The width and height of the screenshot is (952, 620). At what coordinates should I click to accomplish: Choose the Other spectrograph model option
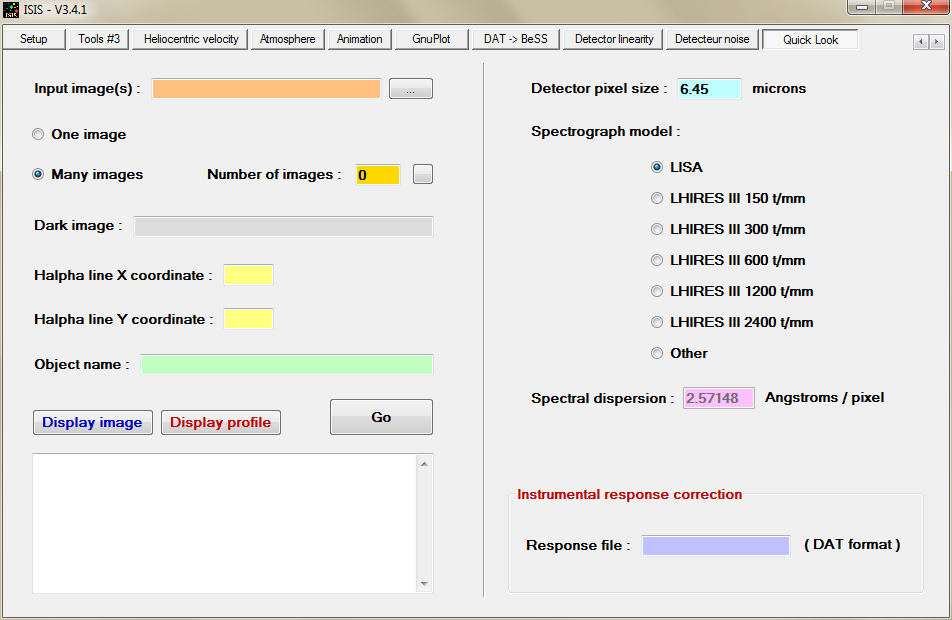[x=657, y=353]
